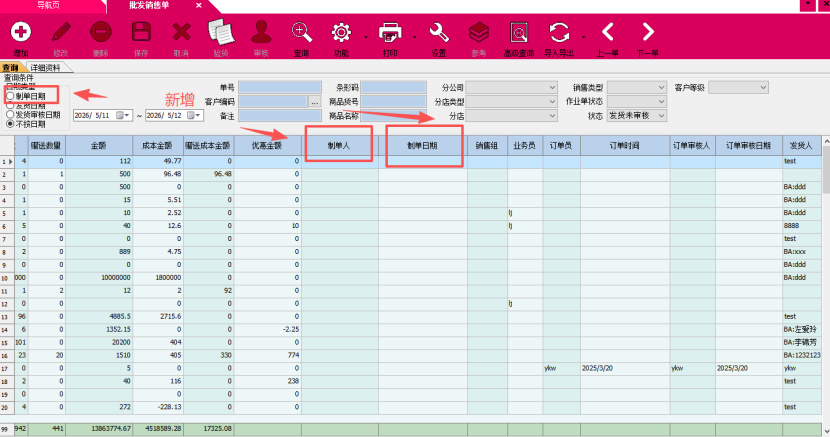830x437 pixels.
Task: Click the 删除 (delete) toolbar icon
Action: 101,32
